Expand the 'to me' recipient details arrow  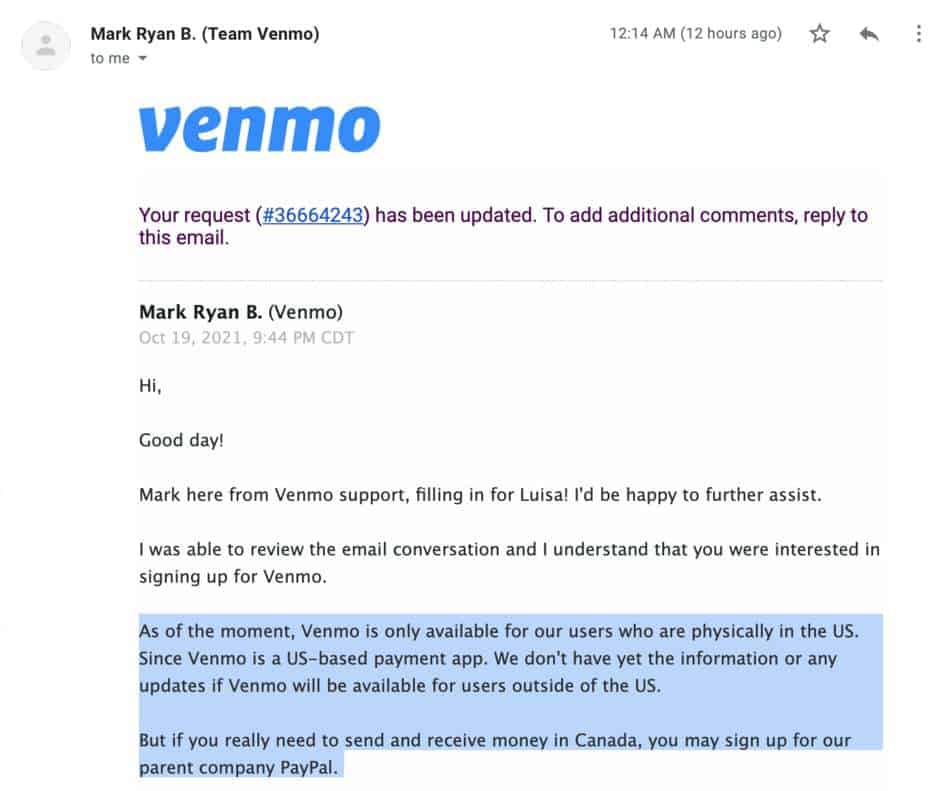[x=142, y=59]
